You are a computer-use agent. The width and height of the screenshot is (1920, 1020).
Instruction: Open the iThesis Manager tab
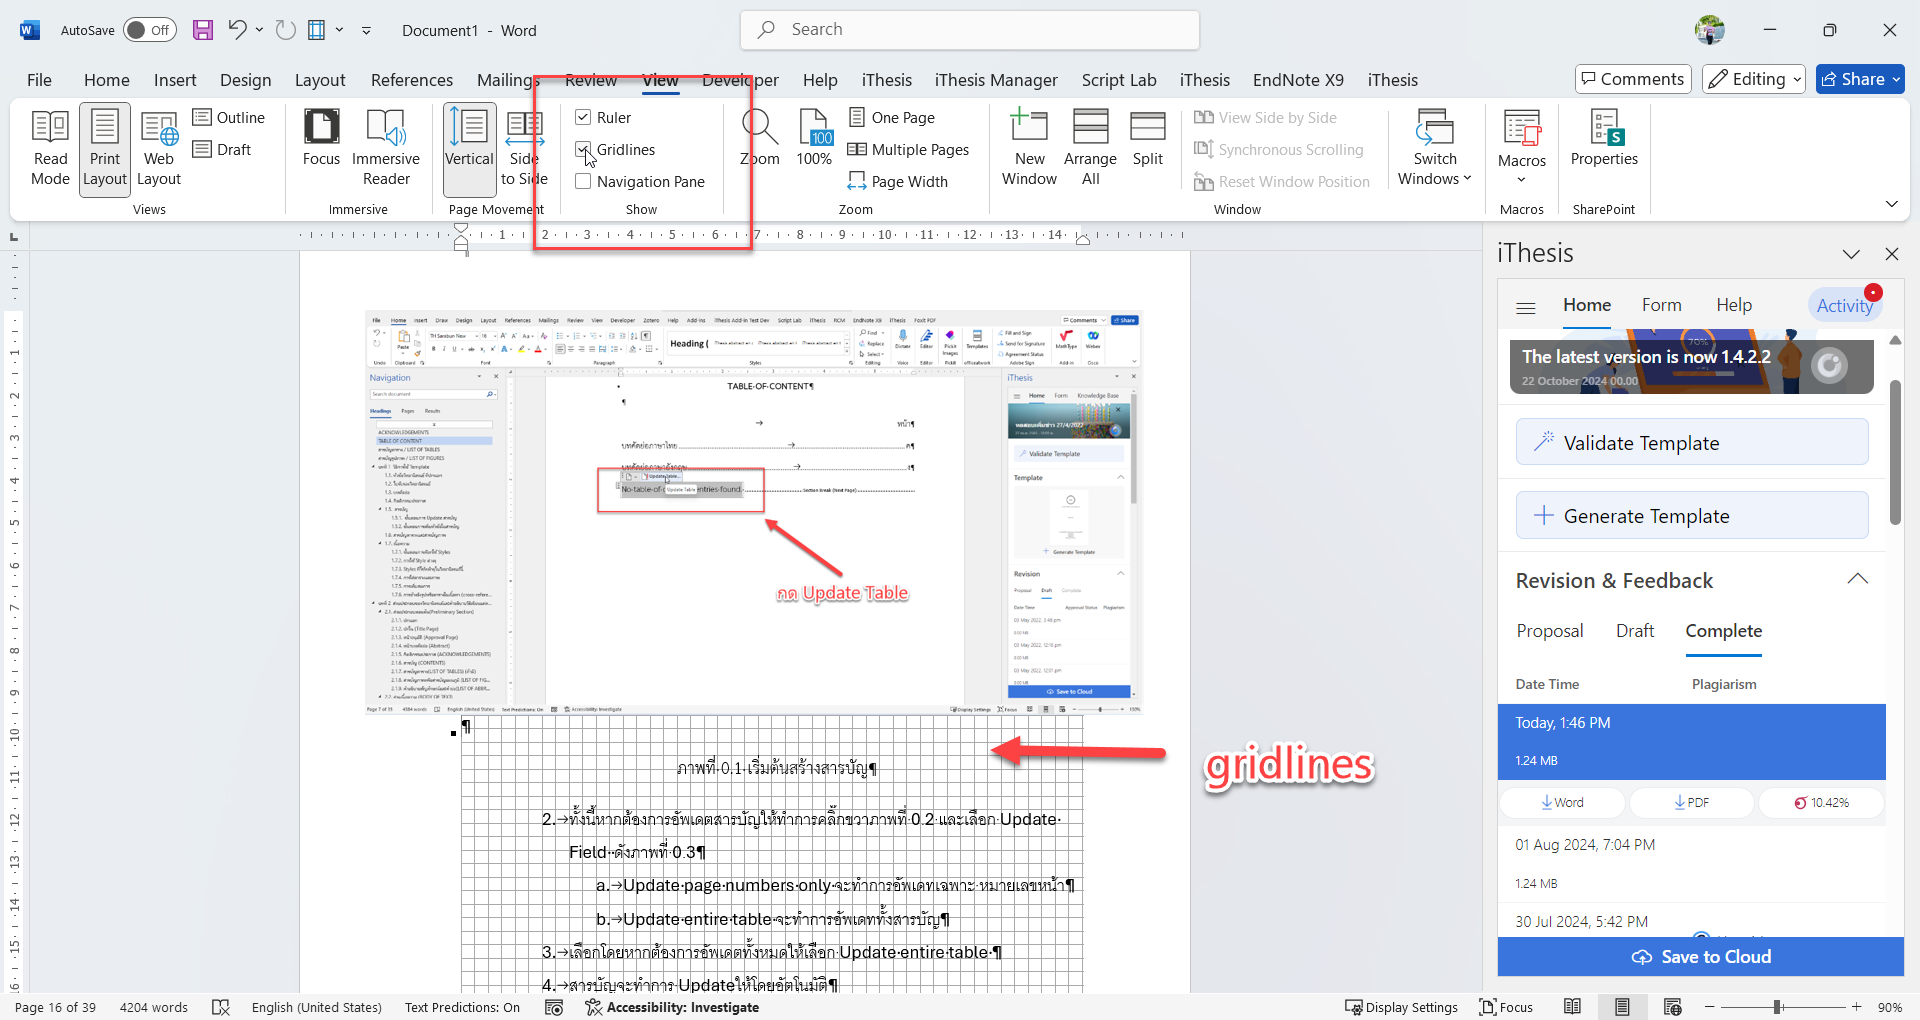tap(996, 80)
